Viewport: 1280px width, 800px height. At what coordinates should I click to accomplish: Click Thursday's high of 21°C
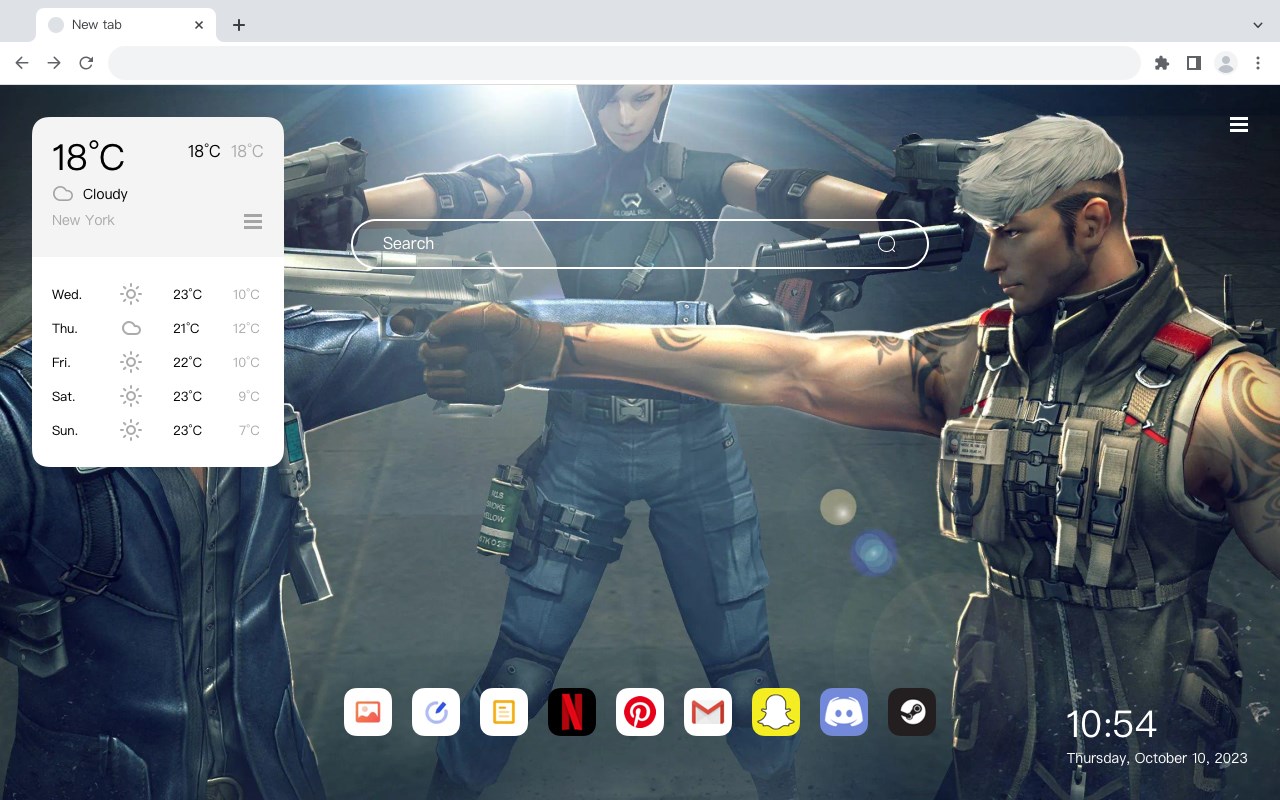pos(186,328)
